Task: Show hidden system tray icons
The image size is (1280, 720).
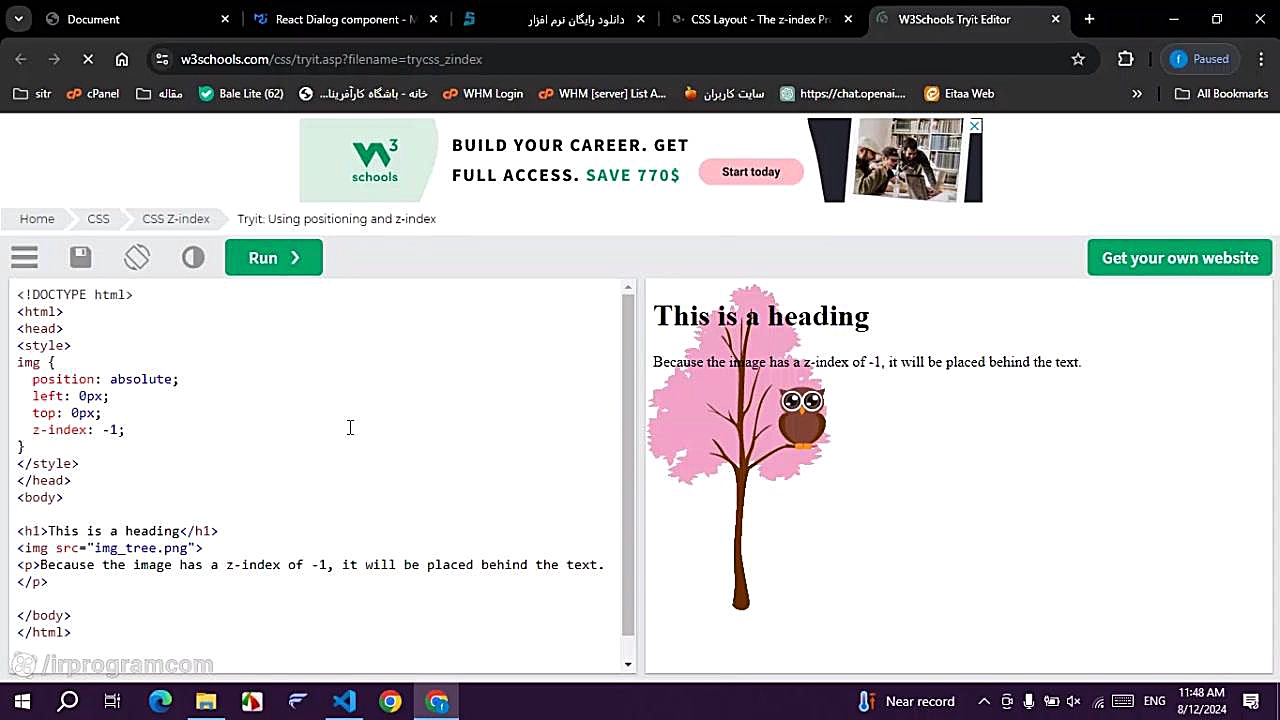Action: pyautogui.click(x=984, y=701)
